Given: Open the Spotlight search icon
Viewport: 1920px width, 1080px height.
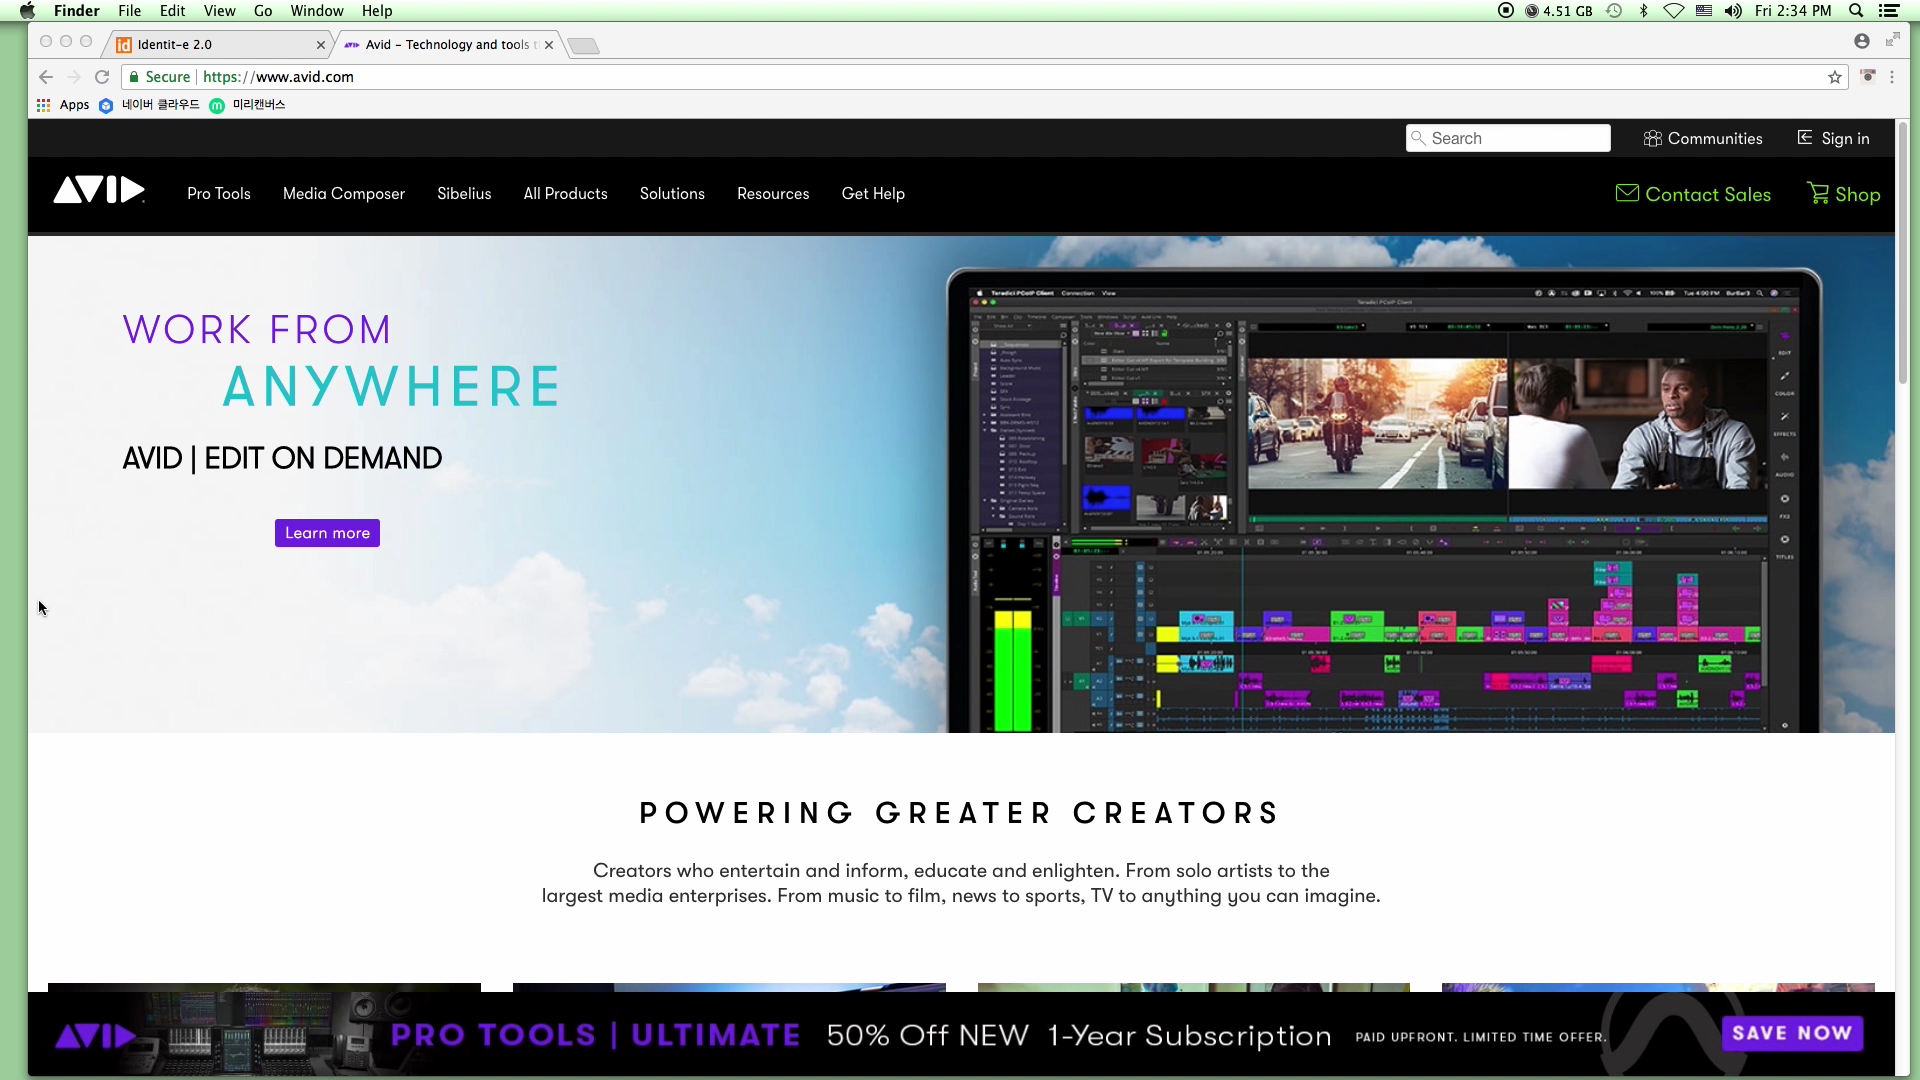Looking at the screenshot, I should (1856, 11).
